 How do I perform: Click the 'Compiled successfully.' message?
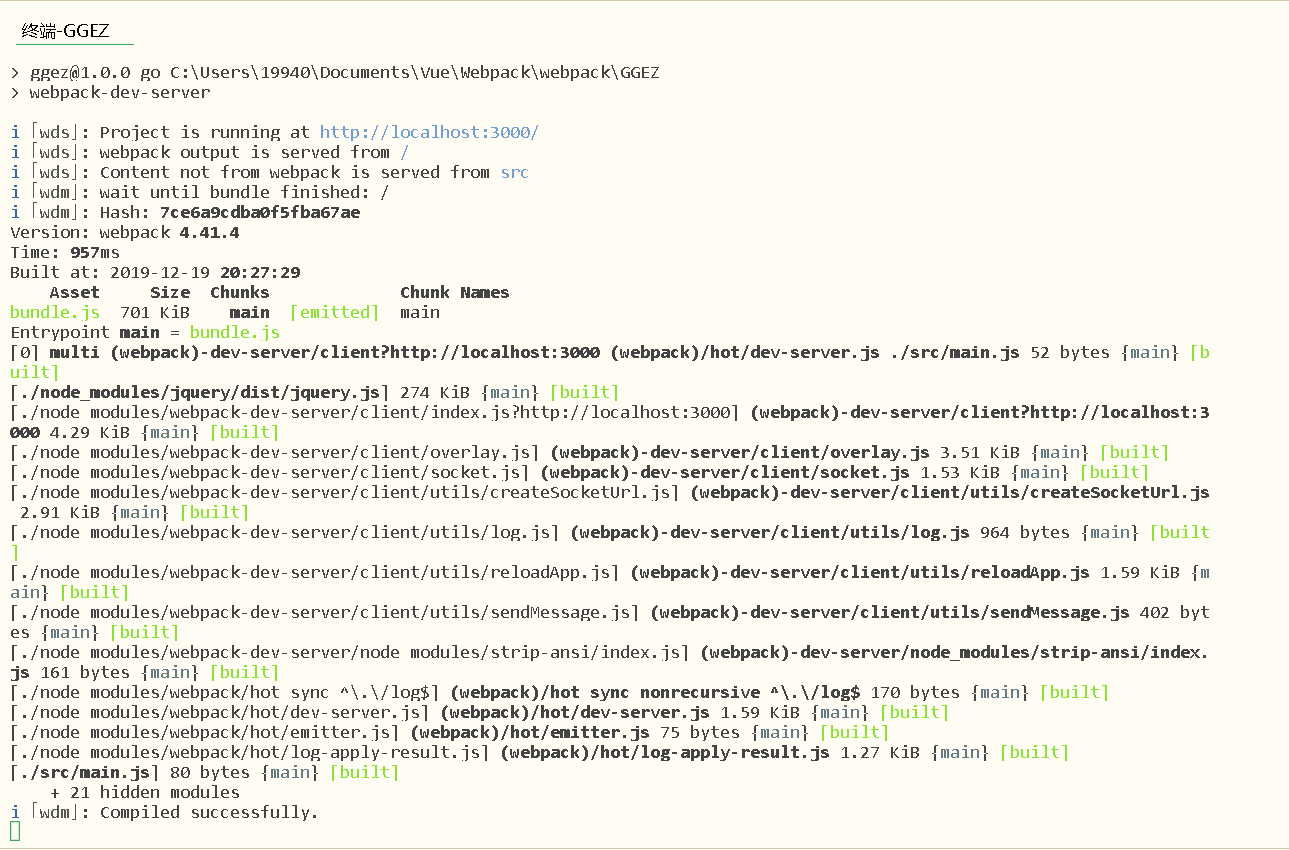click(x=209, y=812)
